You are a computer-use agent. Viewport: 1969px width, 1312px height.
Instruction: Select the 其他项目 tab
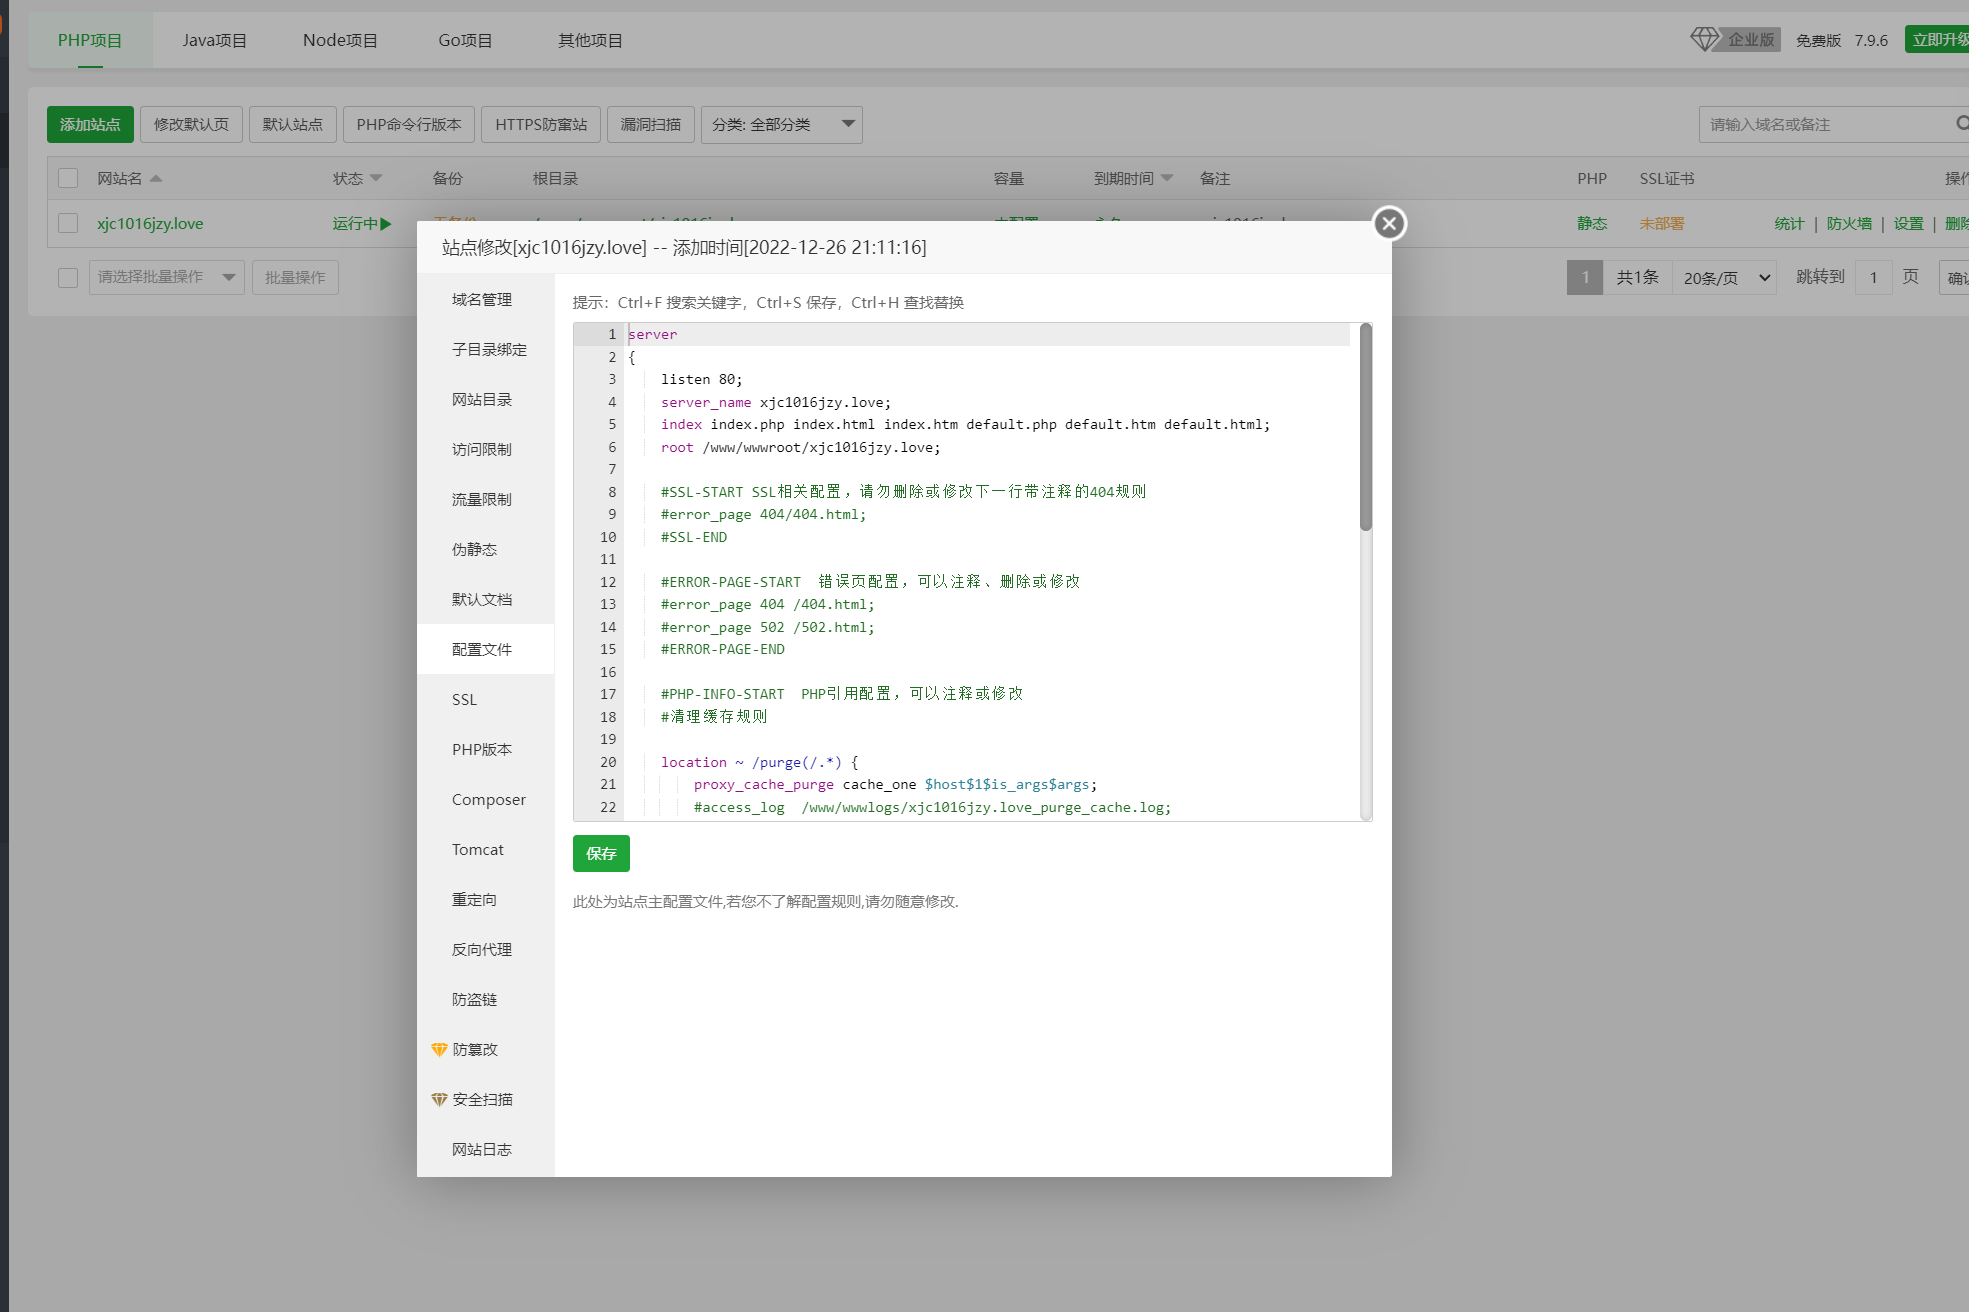point(590,40)
